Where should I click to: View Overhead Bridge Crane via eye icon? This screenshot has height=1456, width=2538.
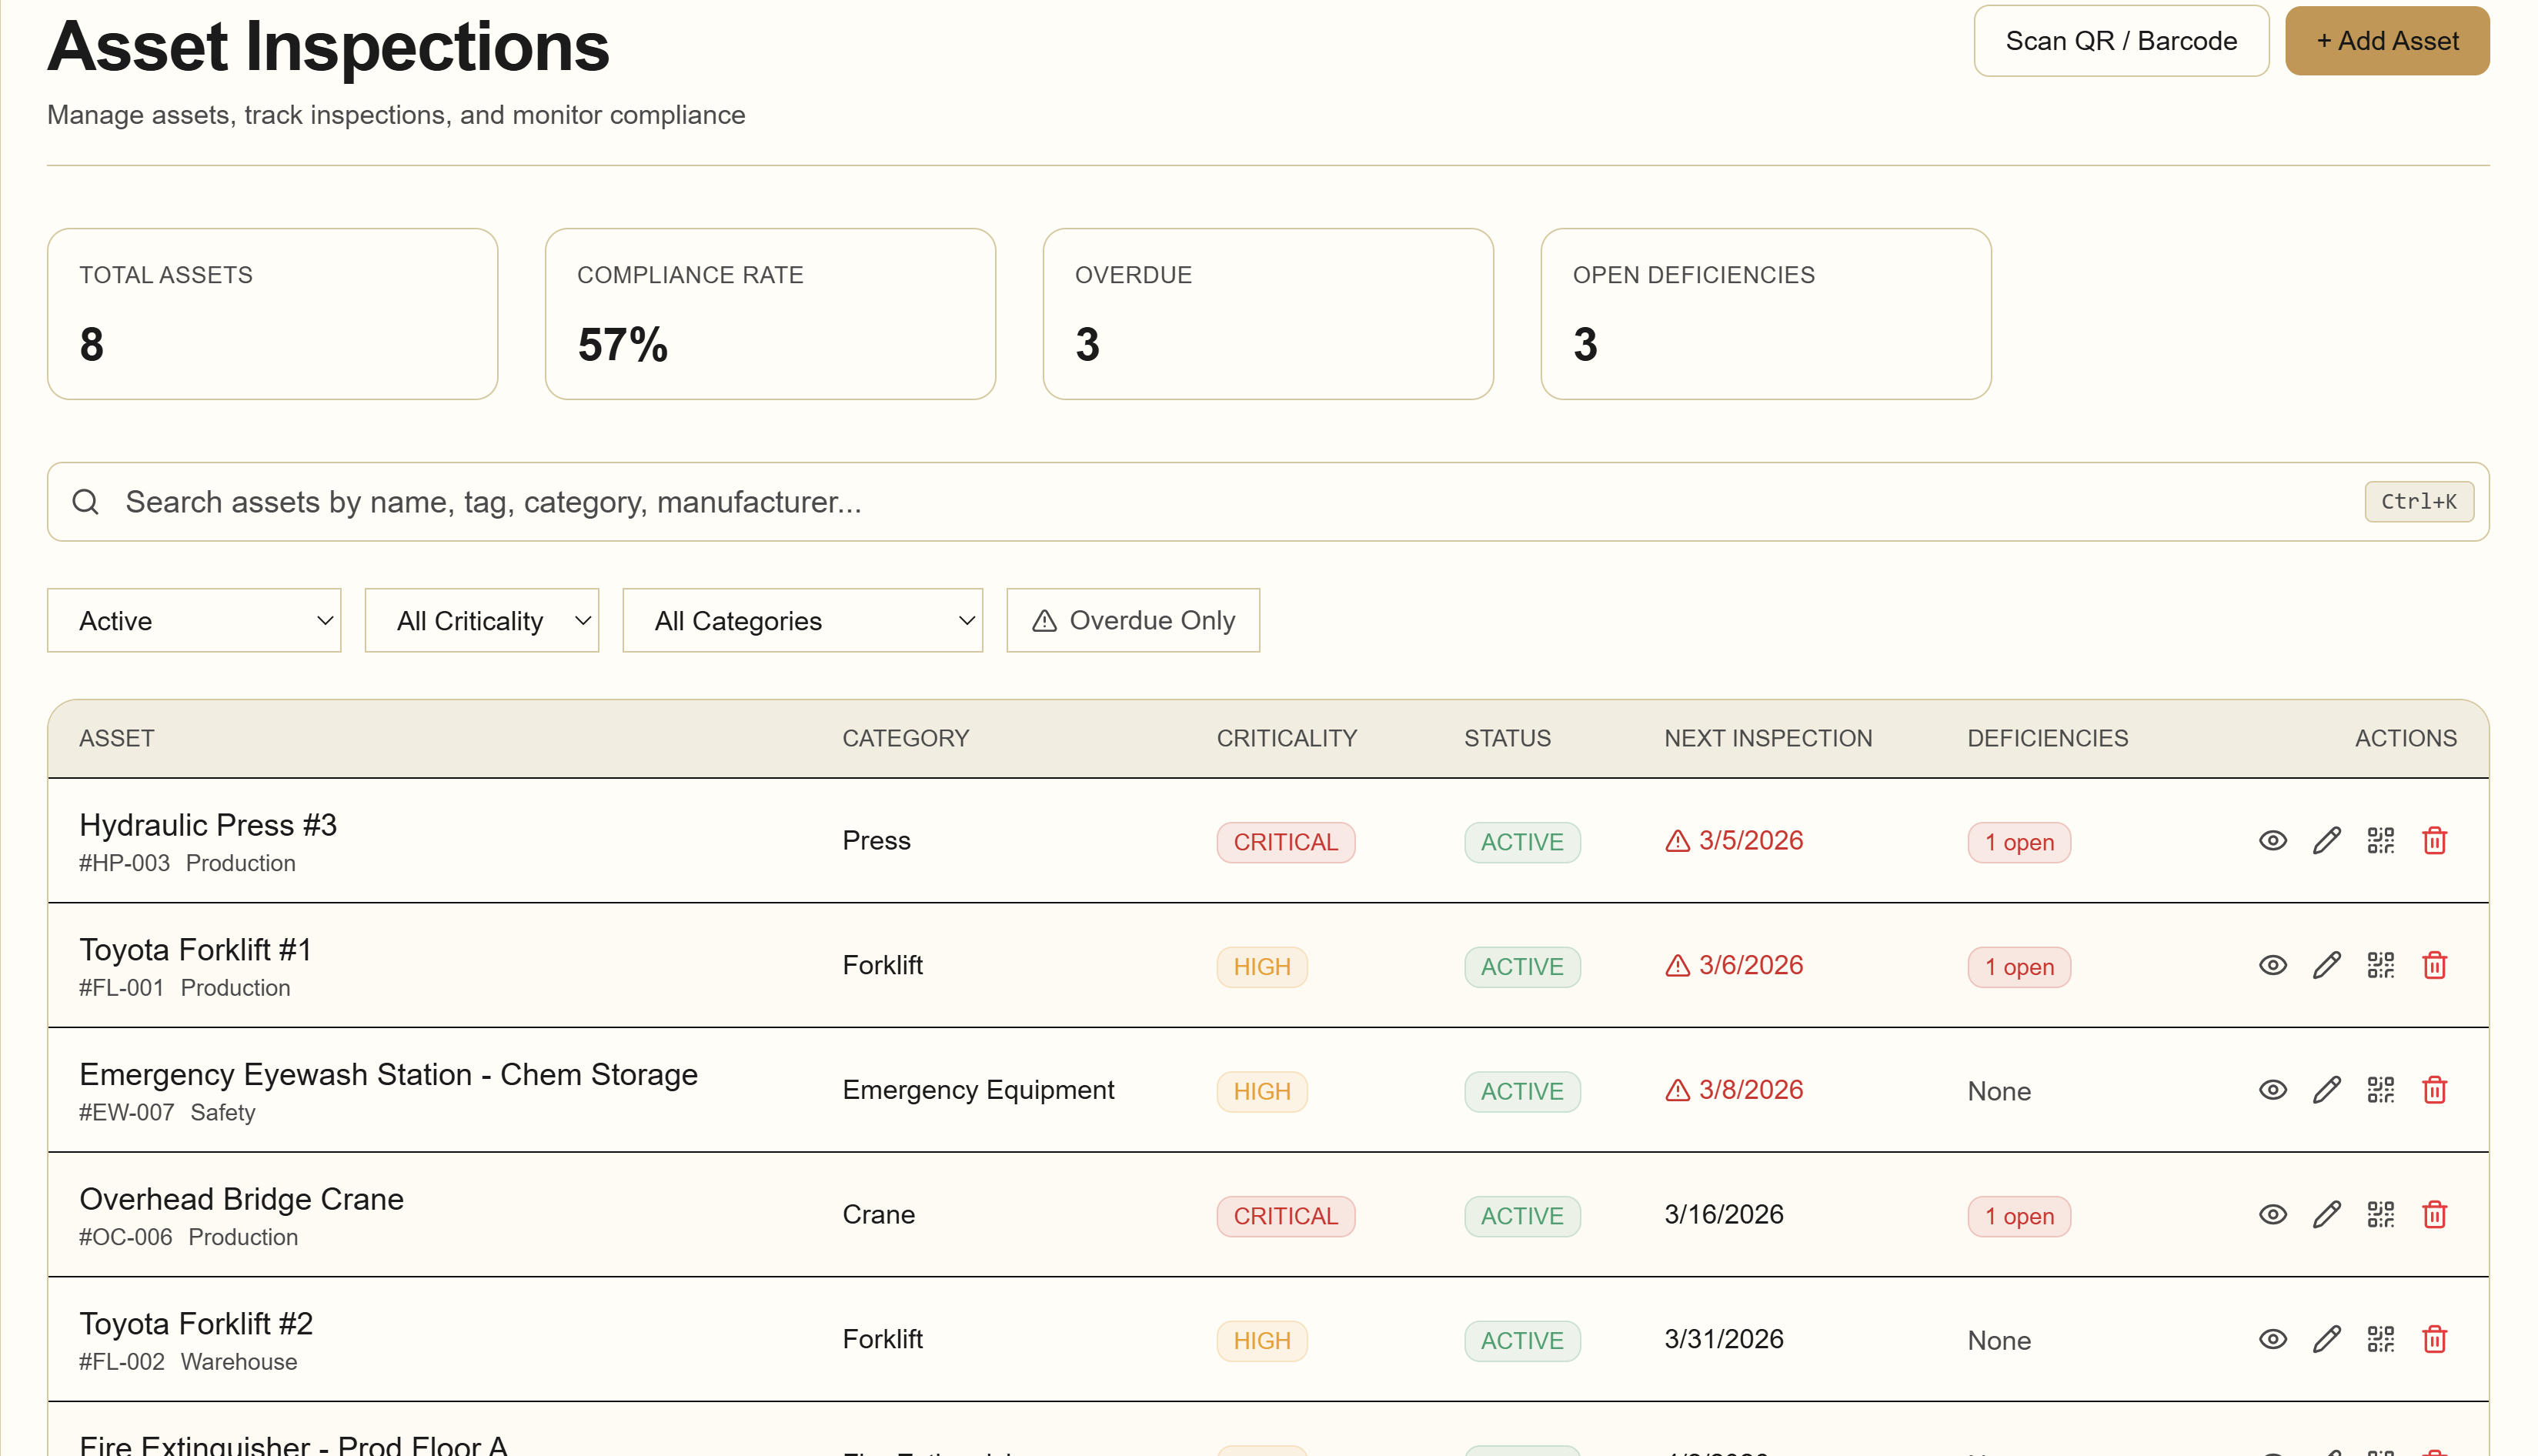[x=2272, y=1215]
